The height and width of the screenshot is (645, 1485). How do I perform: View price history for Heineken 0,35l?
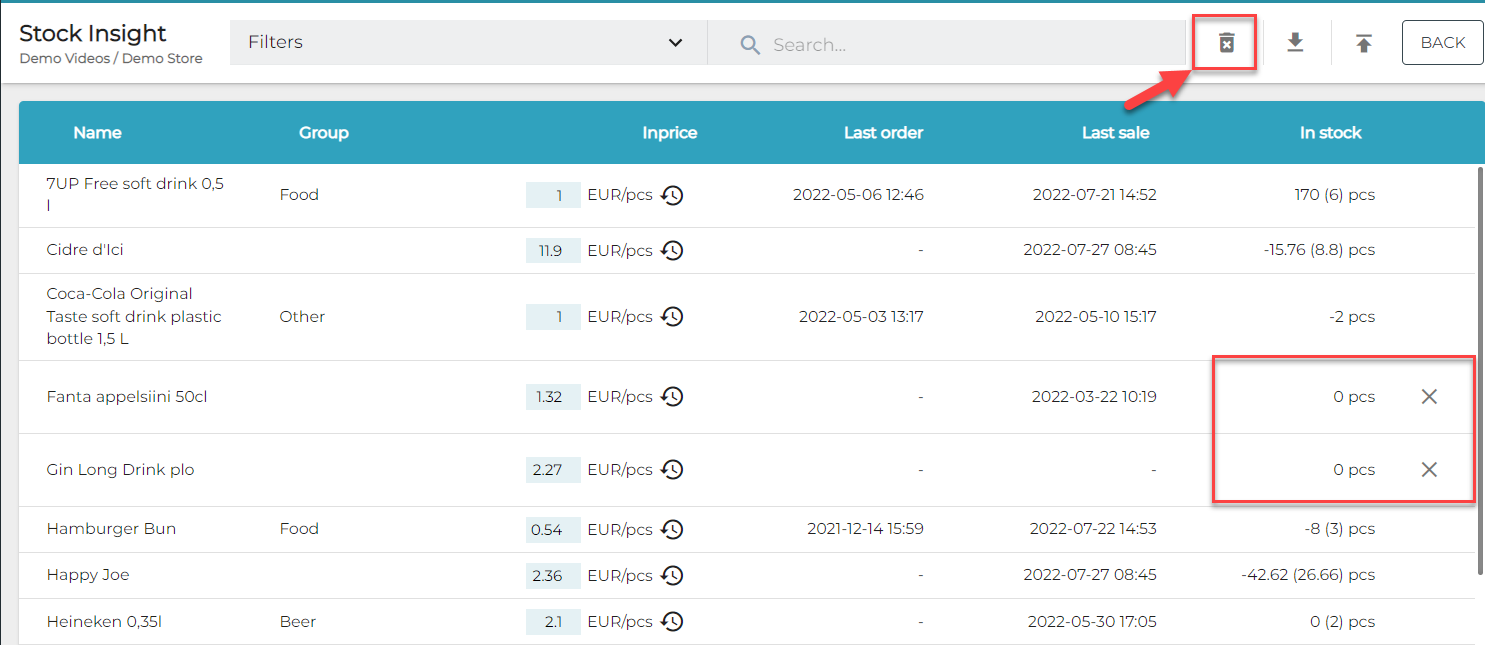pyautogui.click(x=672, y=622)
